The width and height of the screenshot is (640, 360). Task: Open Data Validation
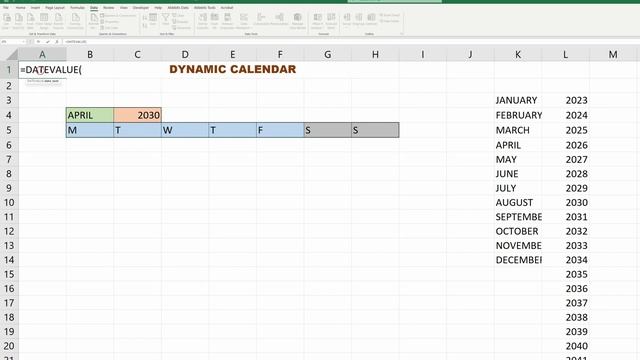244,20
